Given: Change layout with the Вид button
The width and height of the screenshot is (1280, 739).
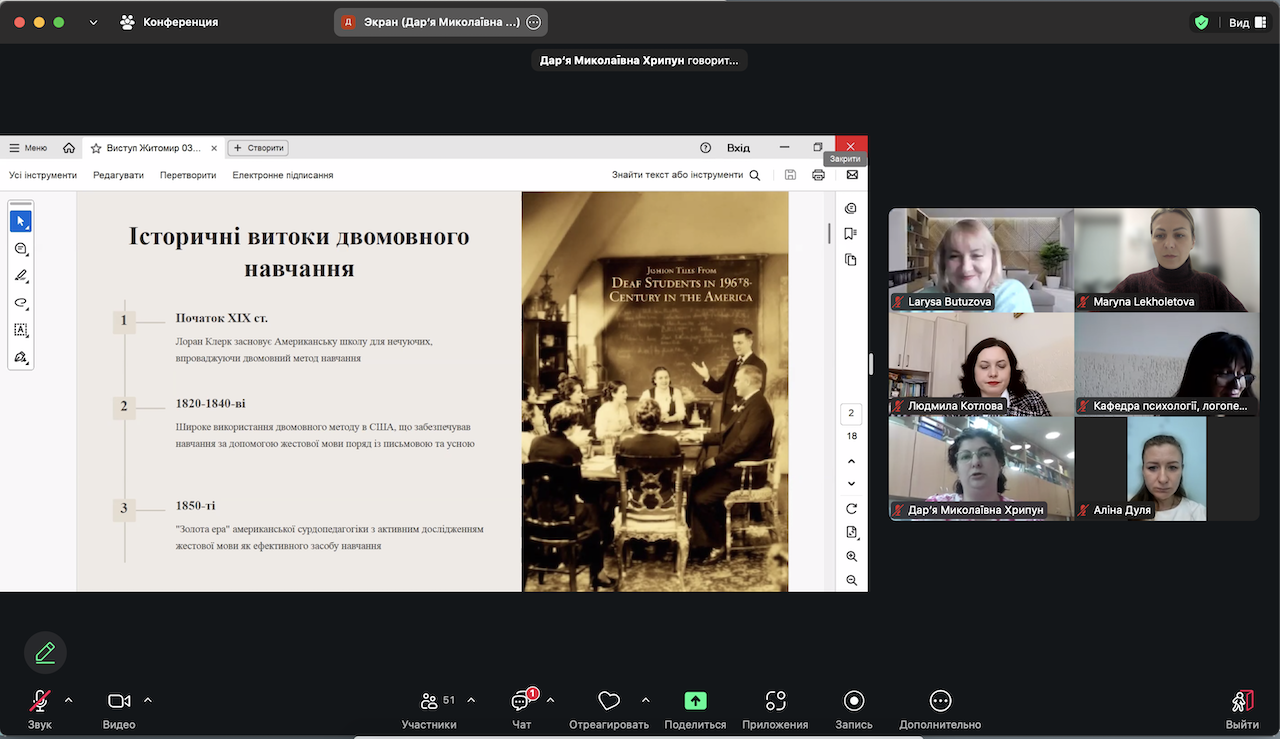Looking at the screenshot, I should click(x=1246, y=22).
